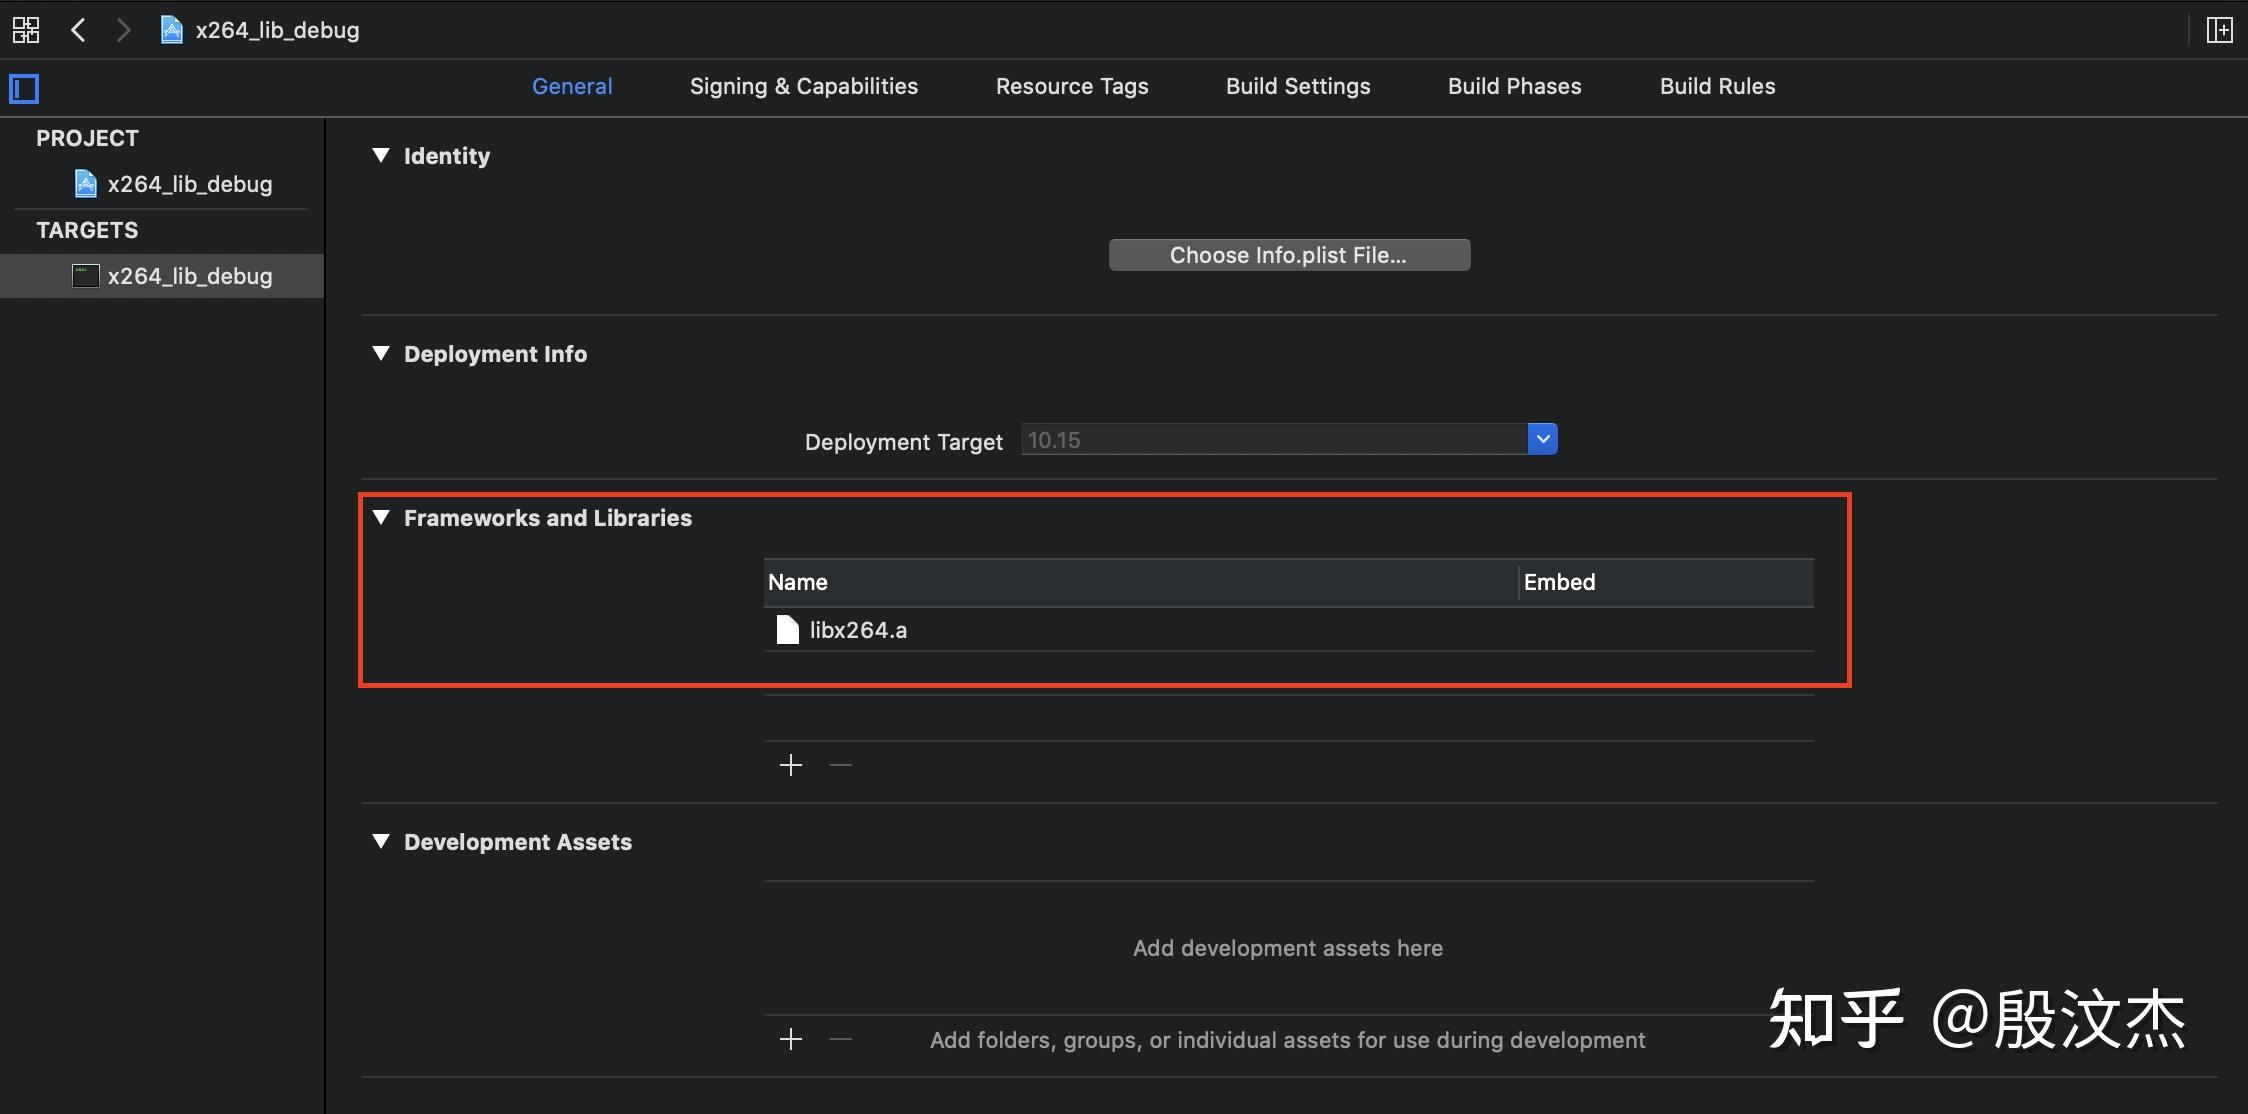Collapse the Deployment Info section
The image size is (2248, 1114).
pyautogui.click(x=381, y=353)
